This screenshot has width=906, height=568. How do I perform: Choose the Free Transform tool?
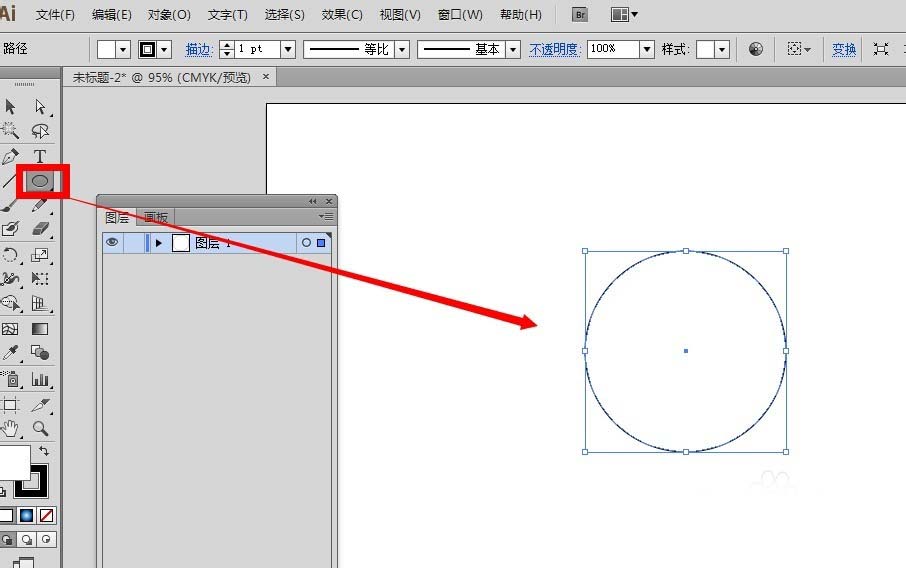click(x=40, y=279)
